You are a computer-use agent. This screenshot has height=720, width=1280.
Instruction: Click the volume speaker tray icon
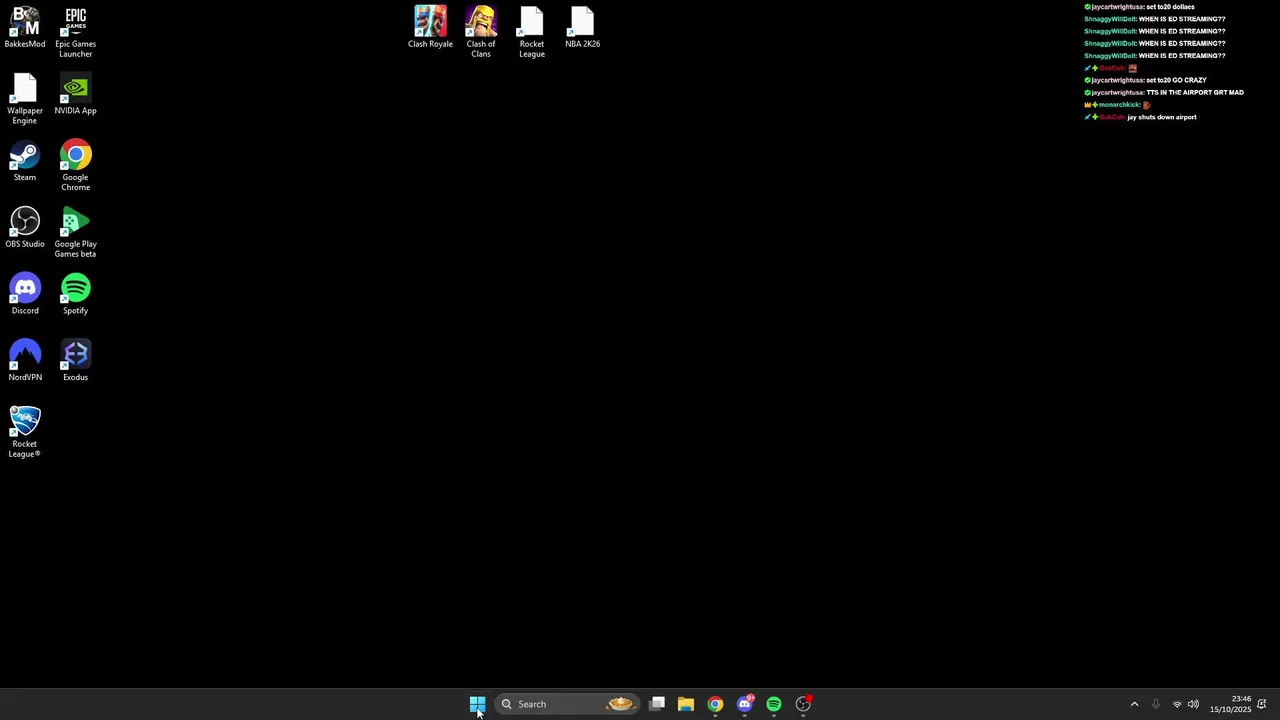1193,704
